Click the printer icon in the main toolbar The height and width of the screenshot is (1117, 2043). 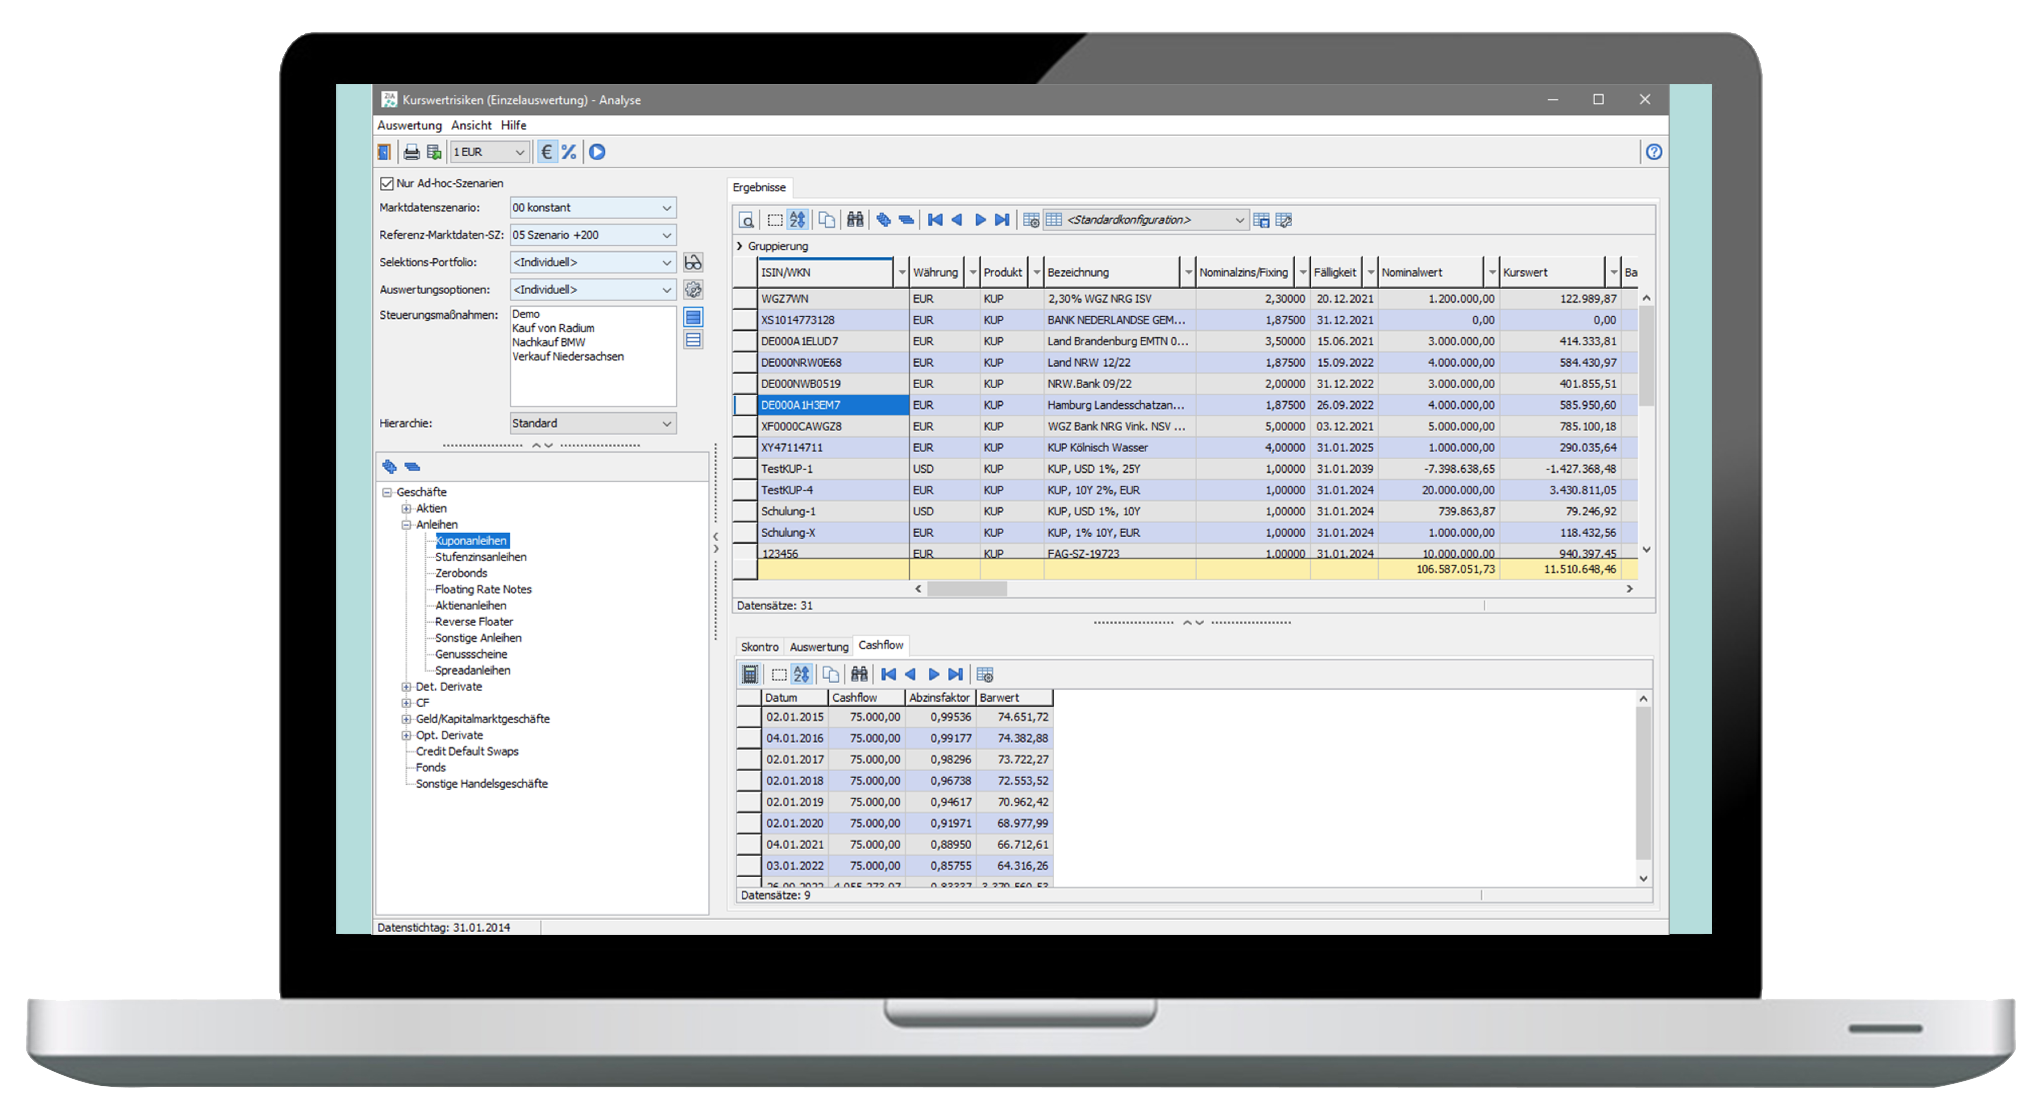[x=411, y=152]
